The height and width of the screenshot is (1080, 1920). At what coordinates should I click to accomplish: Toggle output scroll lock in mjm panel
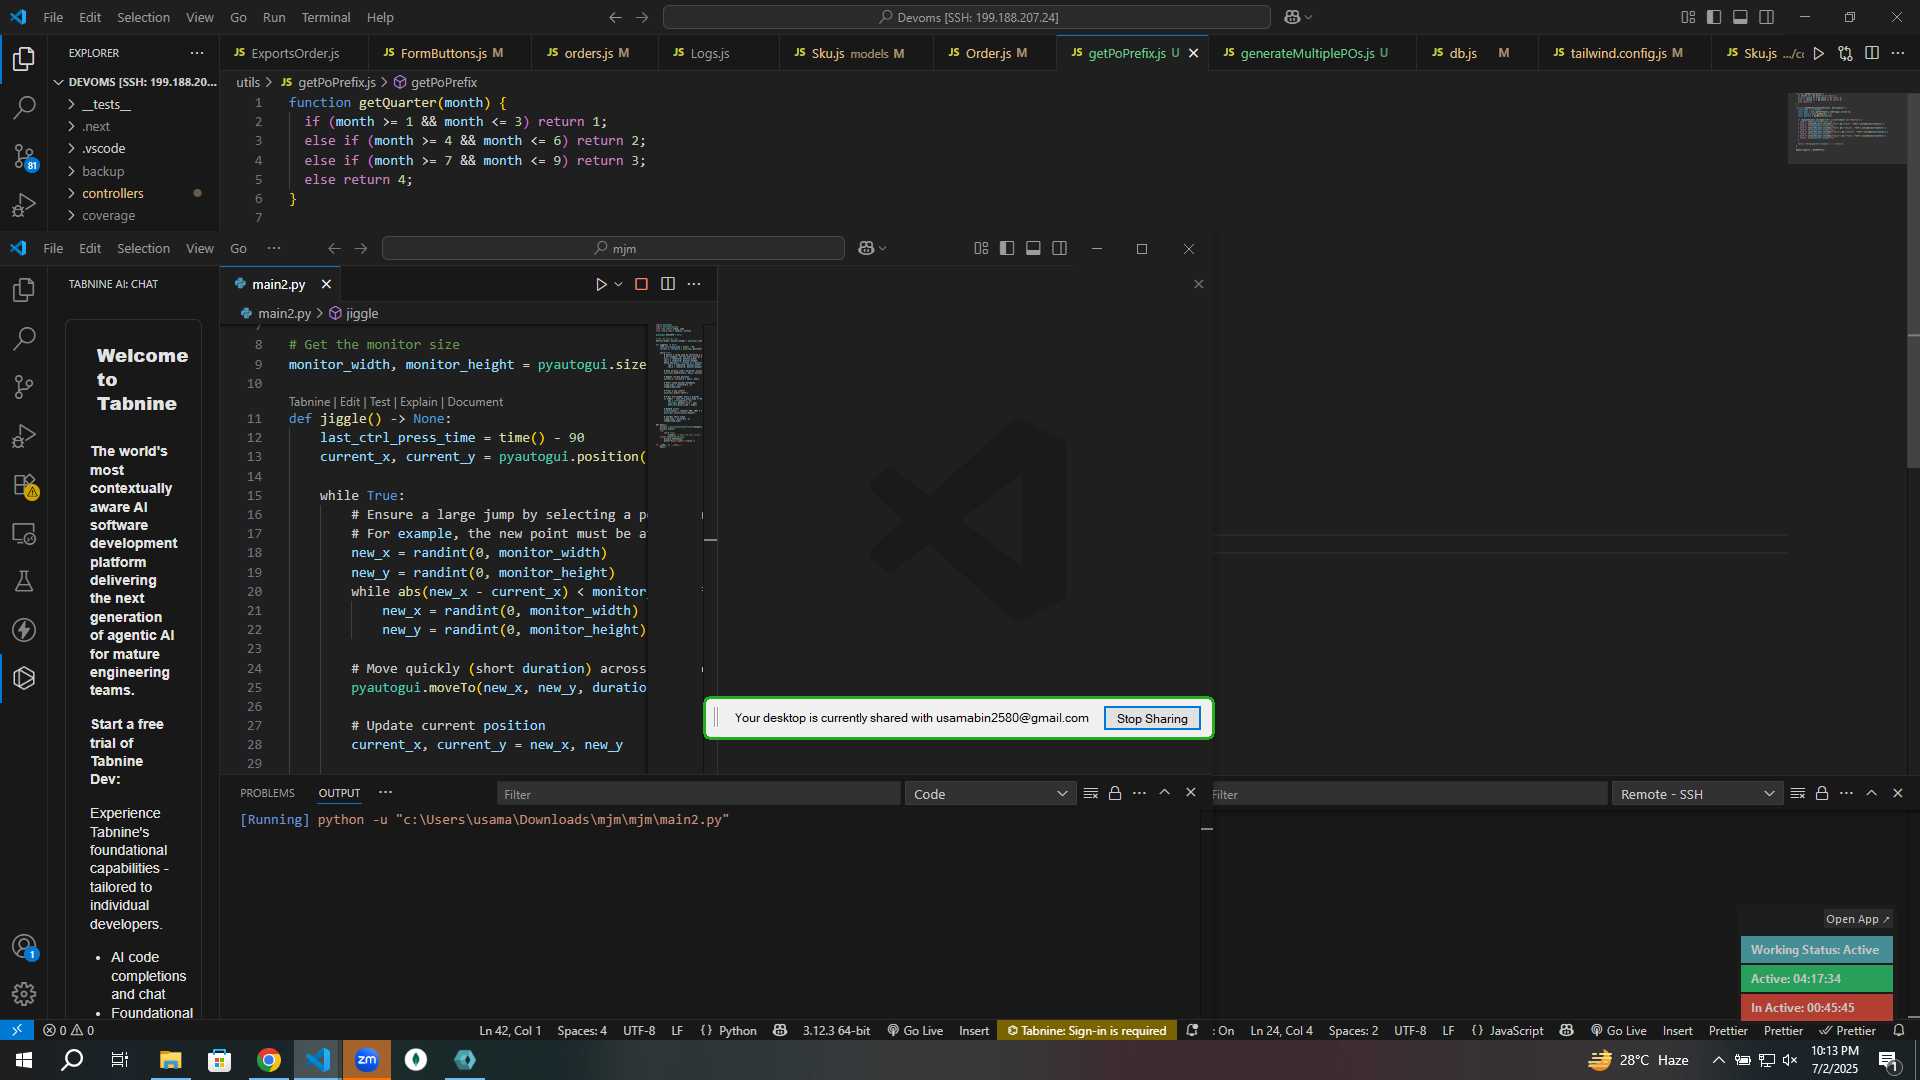[x=1115, y=793]
